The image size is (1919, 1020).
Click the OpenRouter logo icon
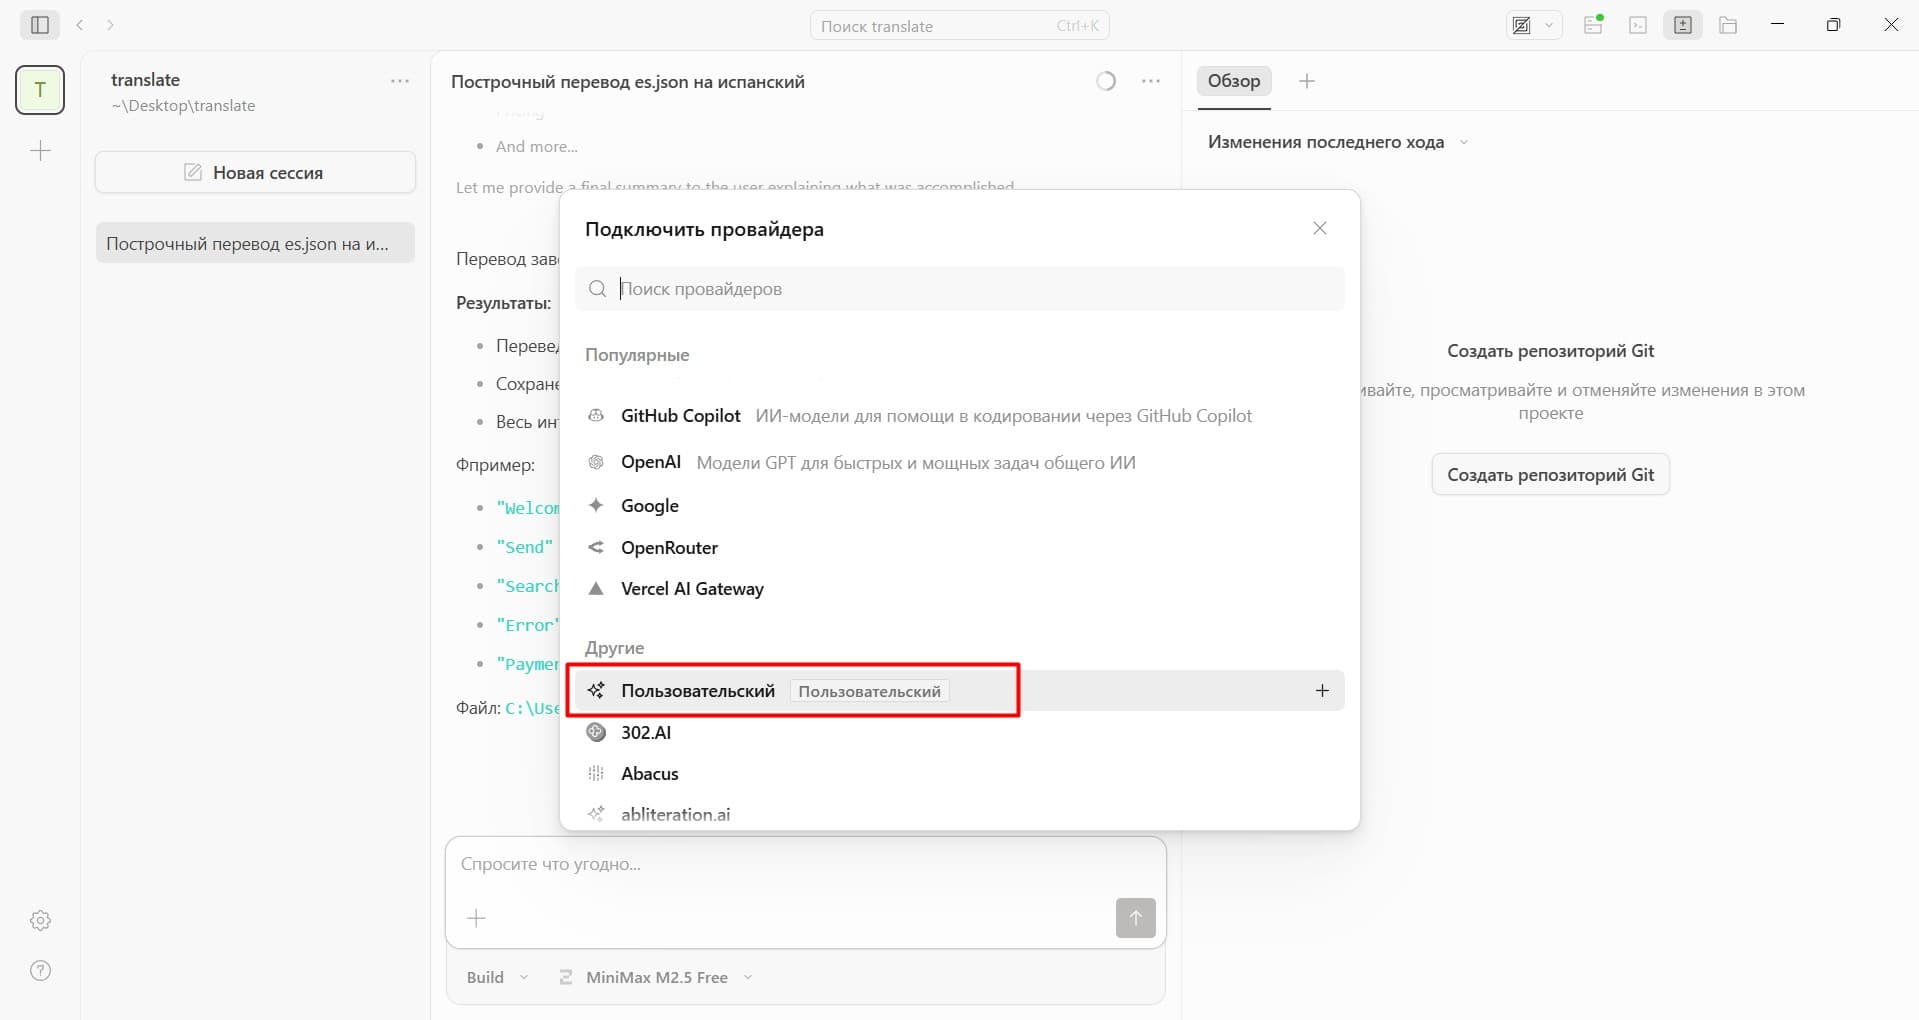[596, 548]
